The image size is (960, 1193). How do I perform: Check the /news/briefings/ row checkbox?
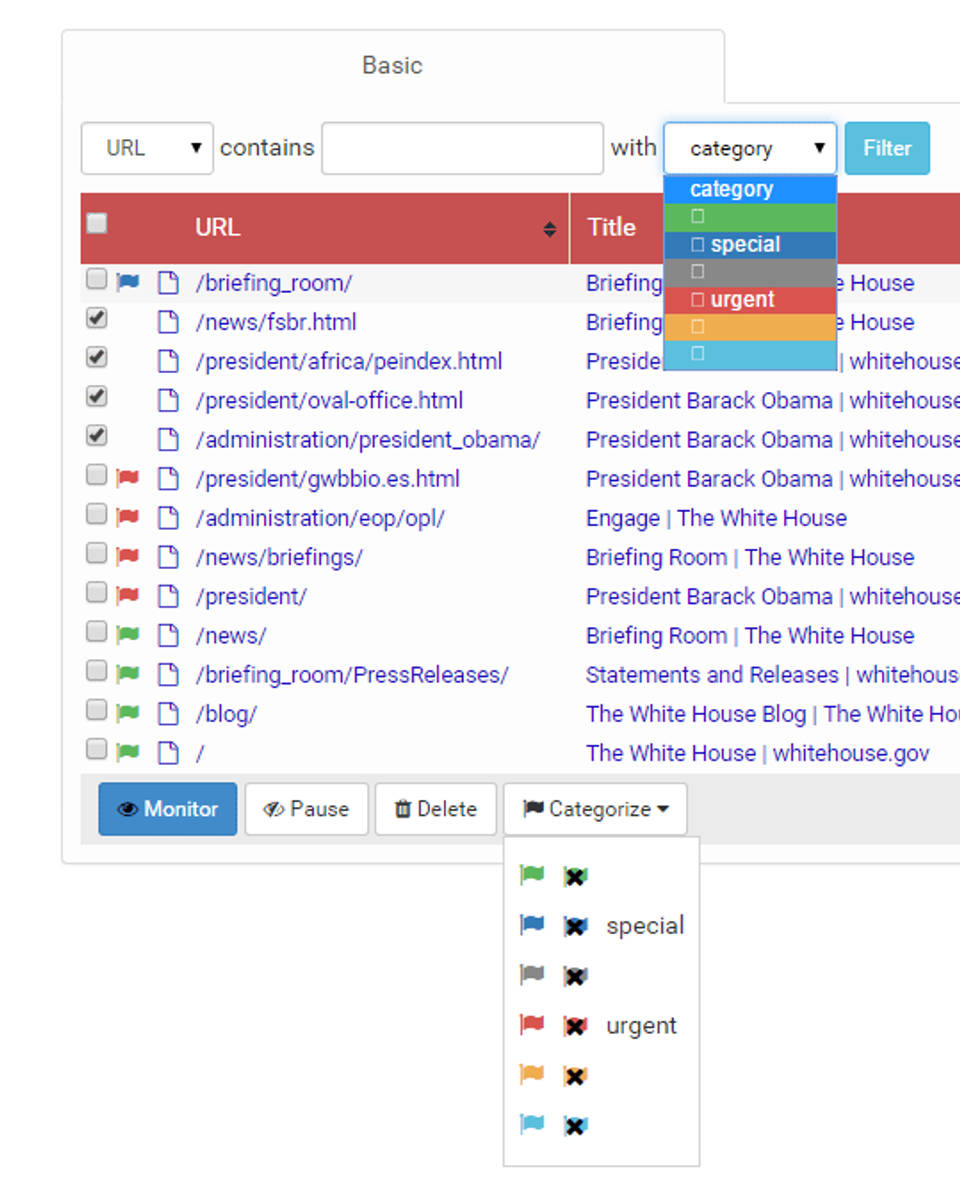[97, 553]
